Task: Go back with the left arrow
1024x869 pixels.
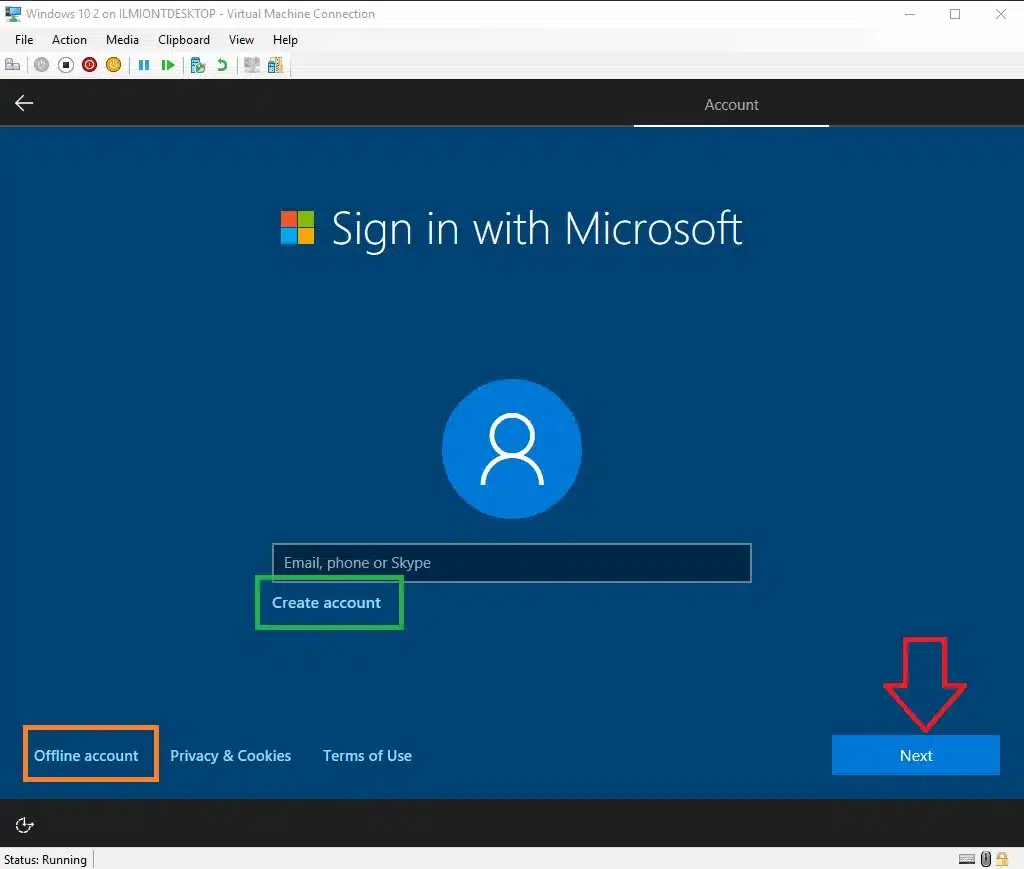Action: (24, 103)
